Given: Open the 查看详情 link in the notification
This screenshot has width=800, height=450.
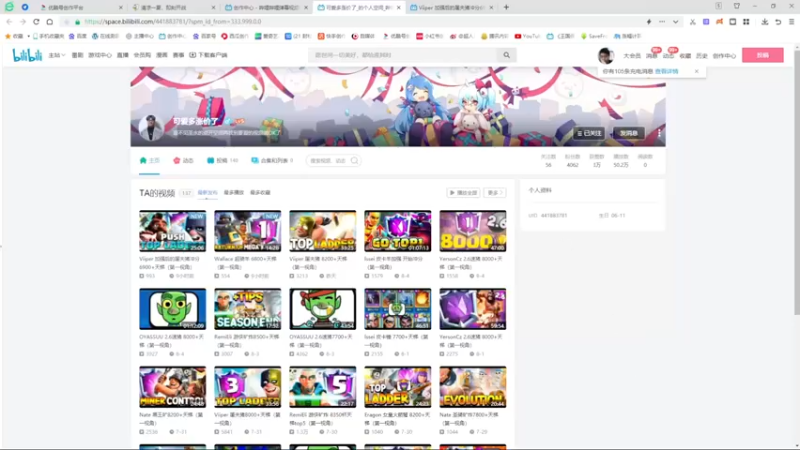Looking at the screenshot, I should (x=666, y=71).
